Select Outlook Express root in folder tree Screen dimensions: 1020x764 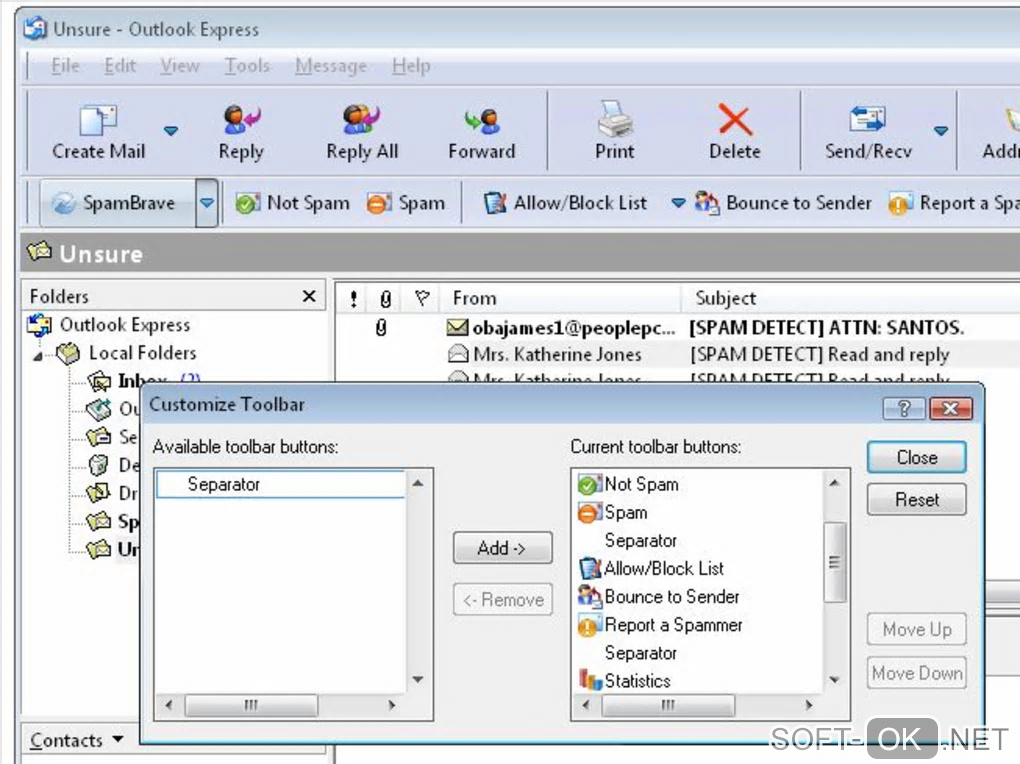109,325
